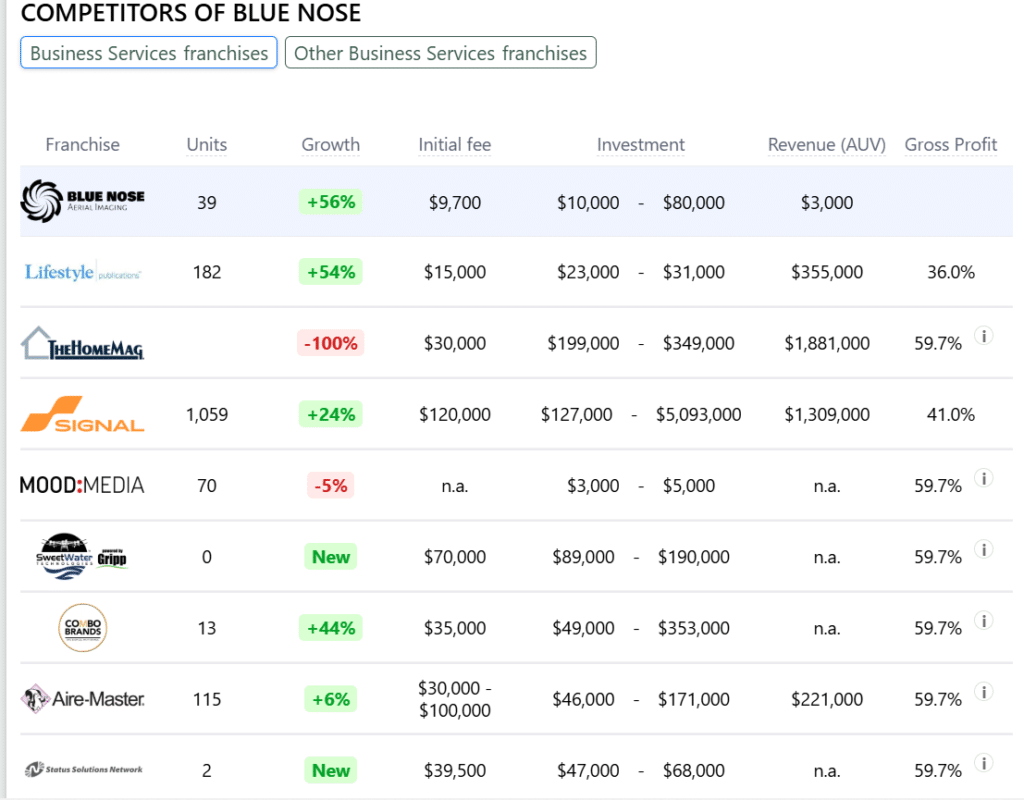Click the 182 units value

pyautogui.click(x=206, y=272)
